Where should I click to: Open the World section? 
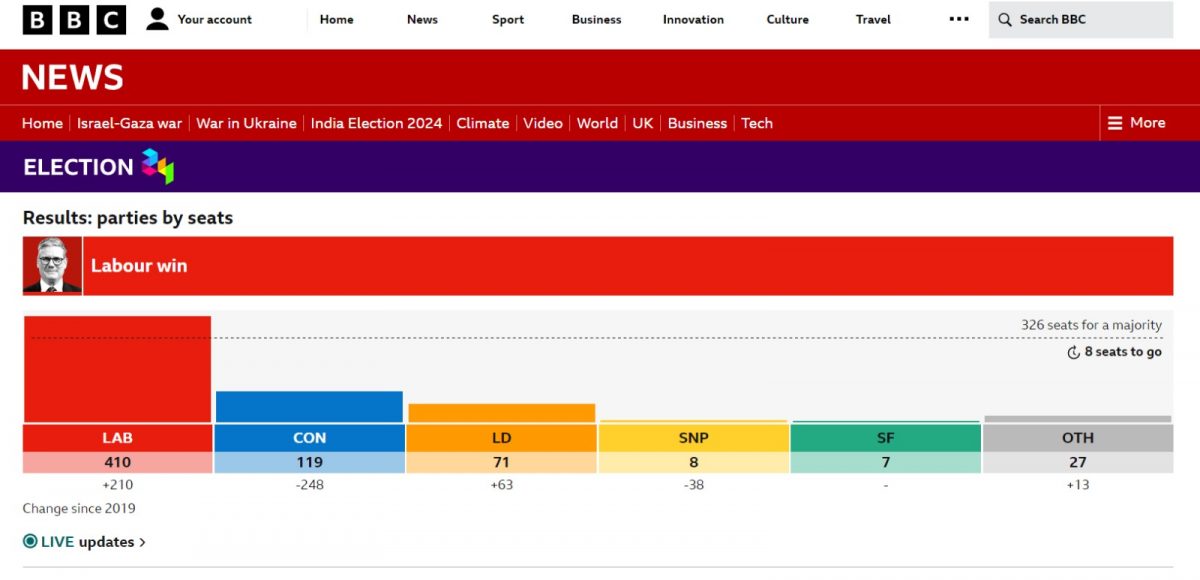[597, 123]
